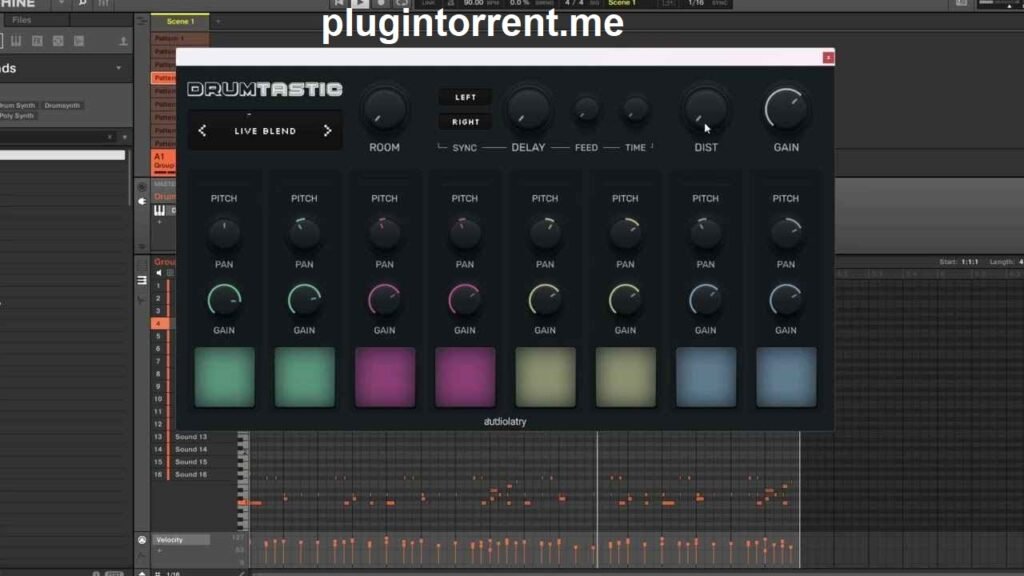
Task: Click the user content icon in browser
Action: (x=123, y=41)
